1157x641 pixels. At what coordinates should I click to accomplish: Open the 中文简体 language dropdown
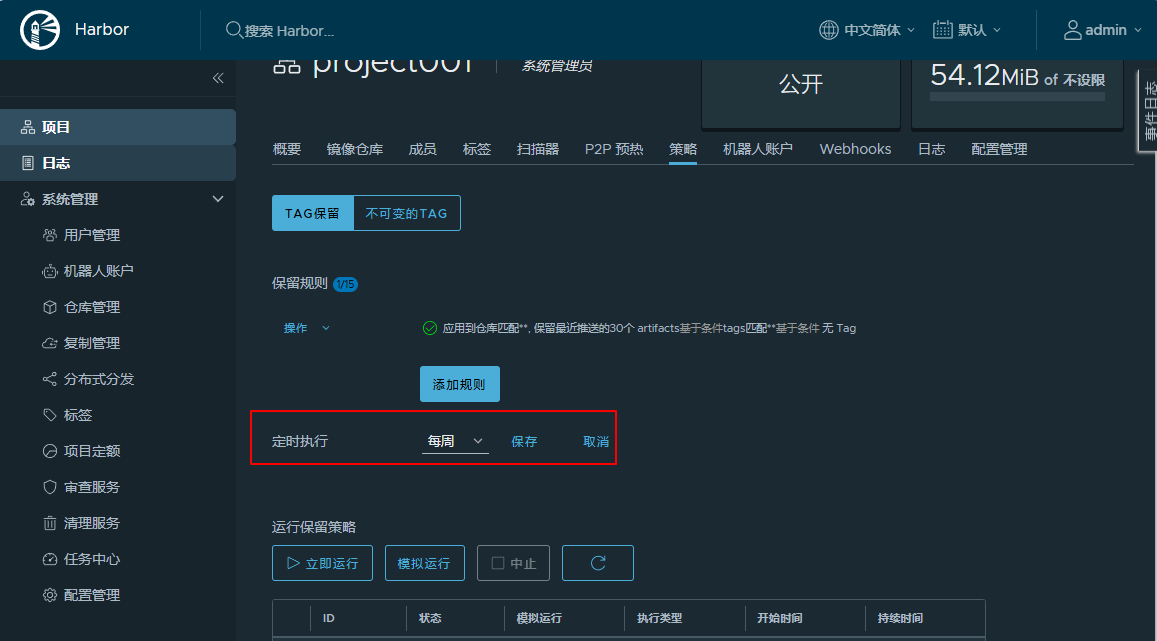coord(880,30)
